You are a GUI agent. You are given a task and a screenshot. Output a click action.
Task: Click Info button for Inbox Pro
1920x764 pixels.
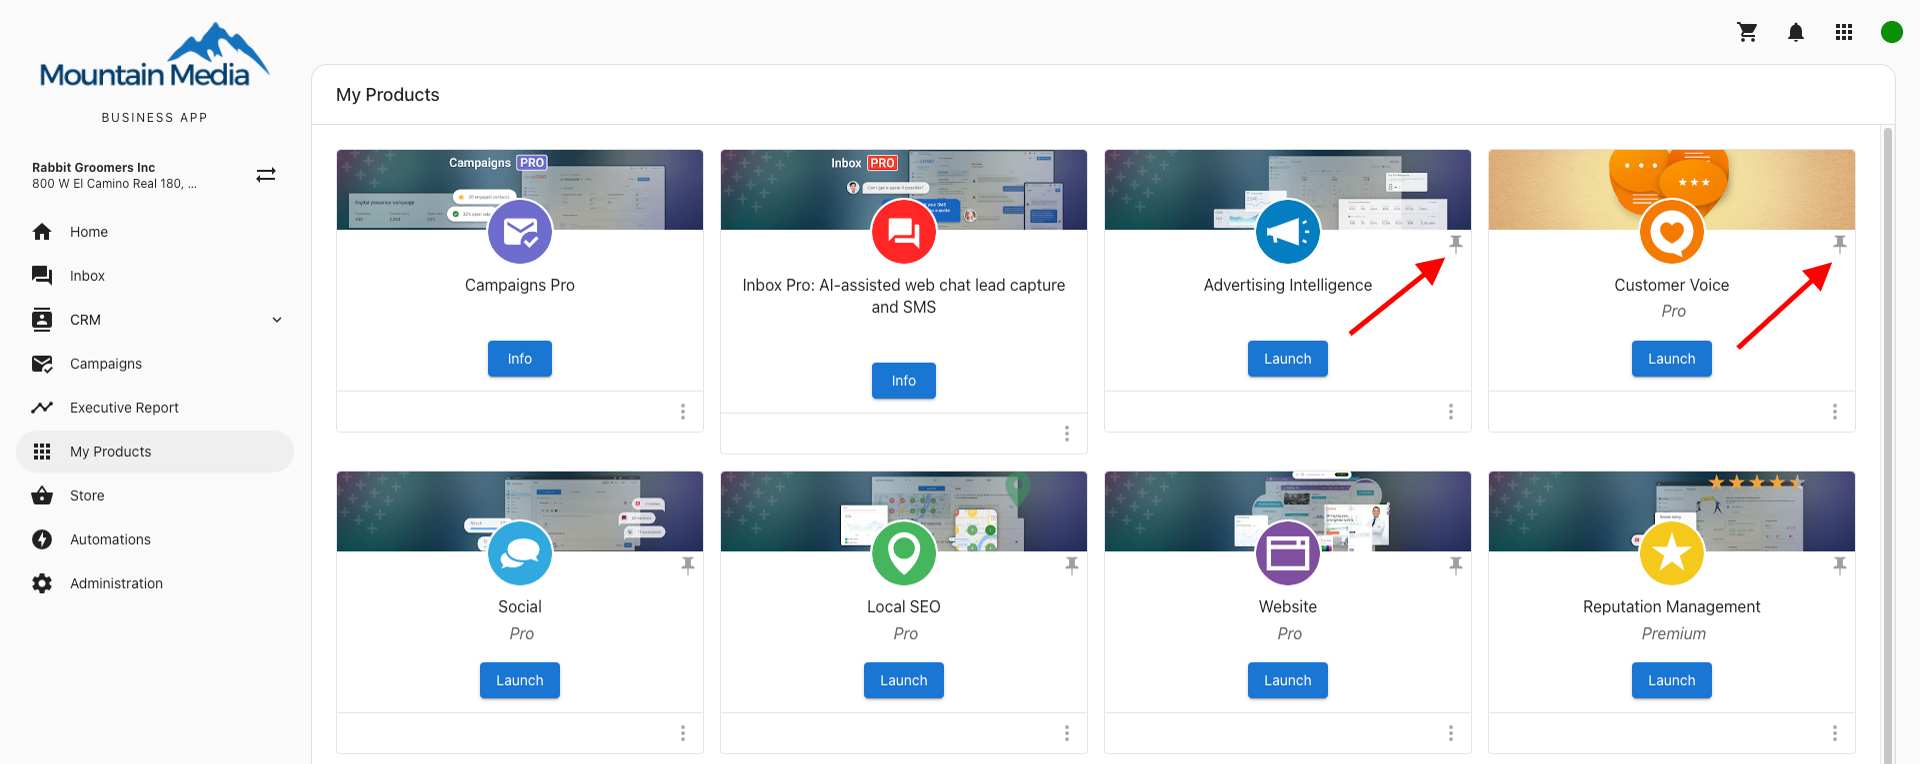point(904,381)
